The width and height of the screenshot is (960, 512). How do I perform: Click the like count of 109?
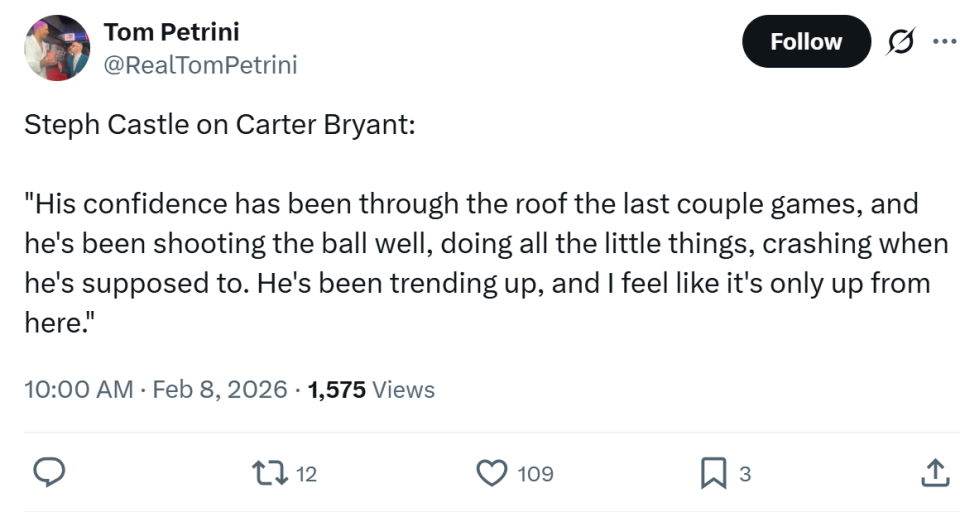point(535,474)
